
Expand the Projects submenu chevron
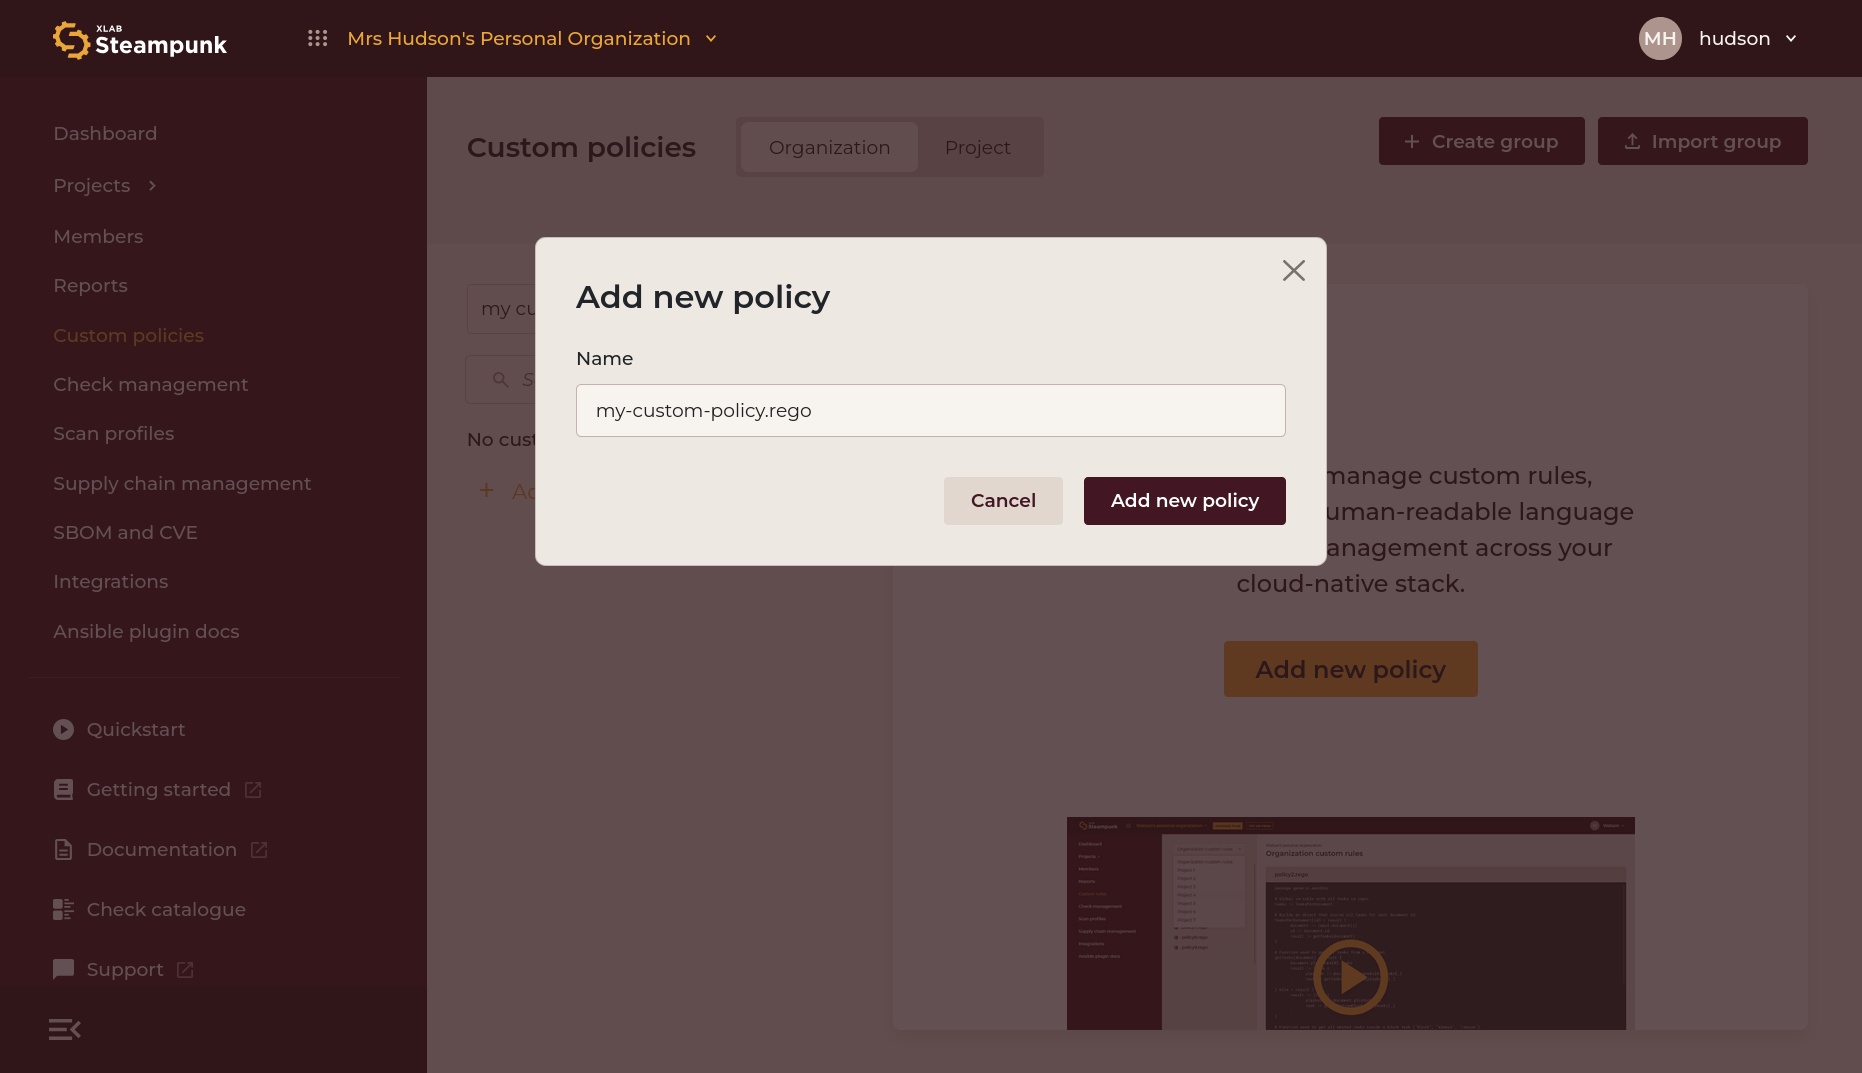tap(152, 186)
